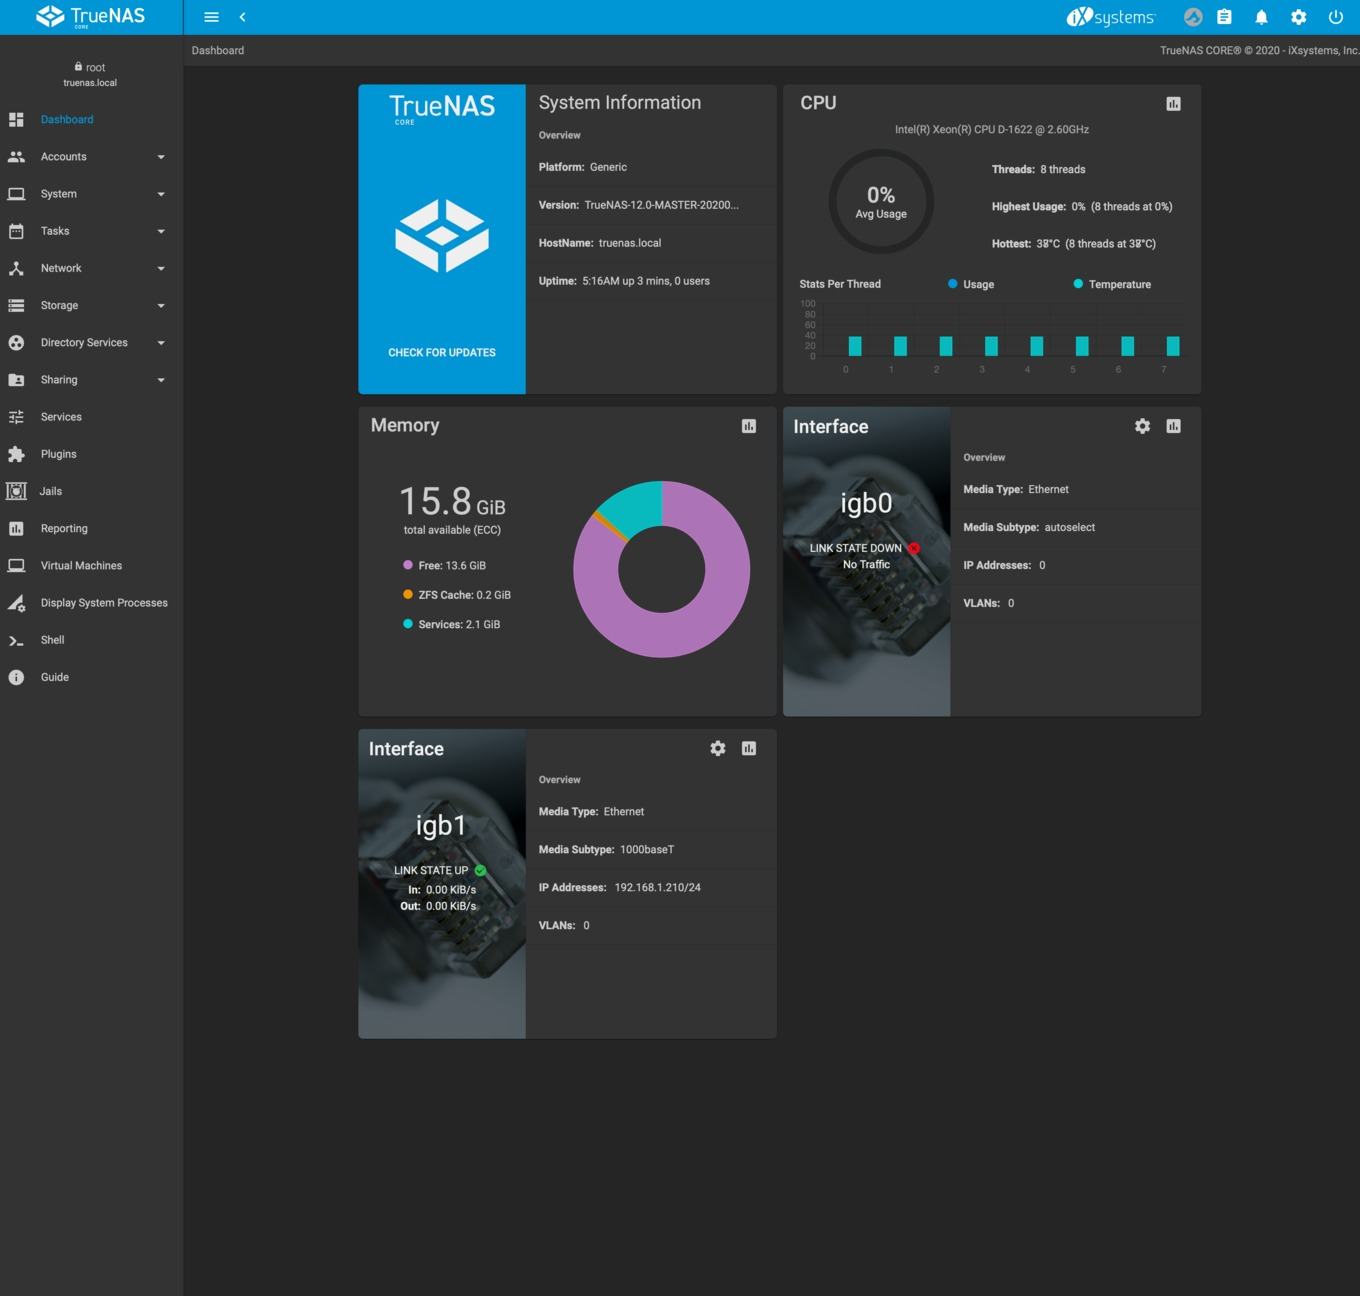The width and height of the screenshot is (1360, 1296).
Task: Click the Network topology icon
Action: (16, 268)
